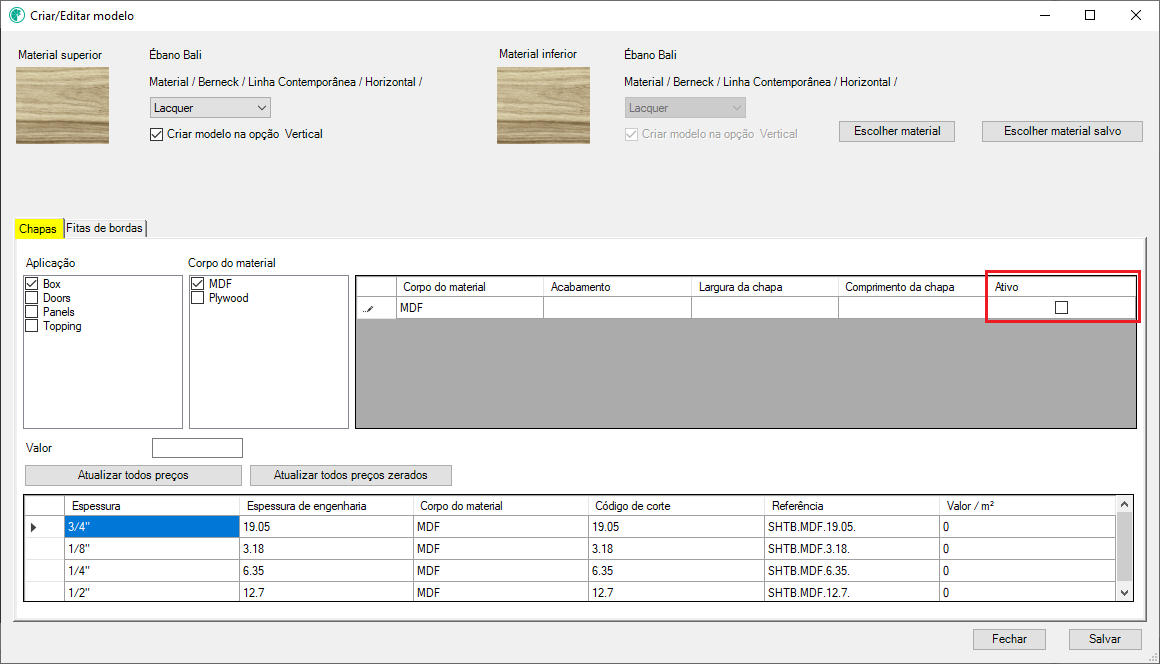Viewport: 1160px width, 664px height.
Task: Switch to the Fitas de bordas tab
Action: click(105, 229)
